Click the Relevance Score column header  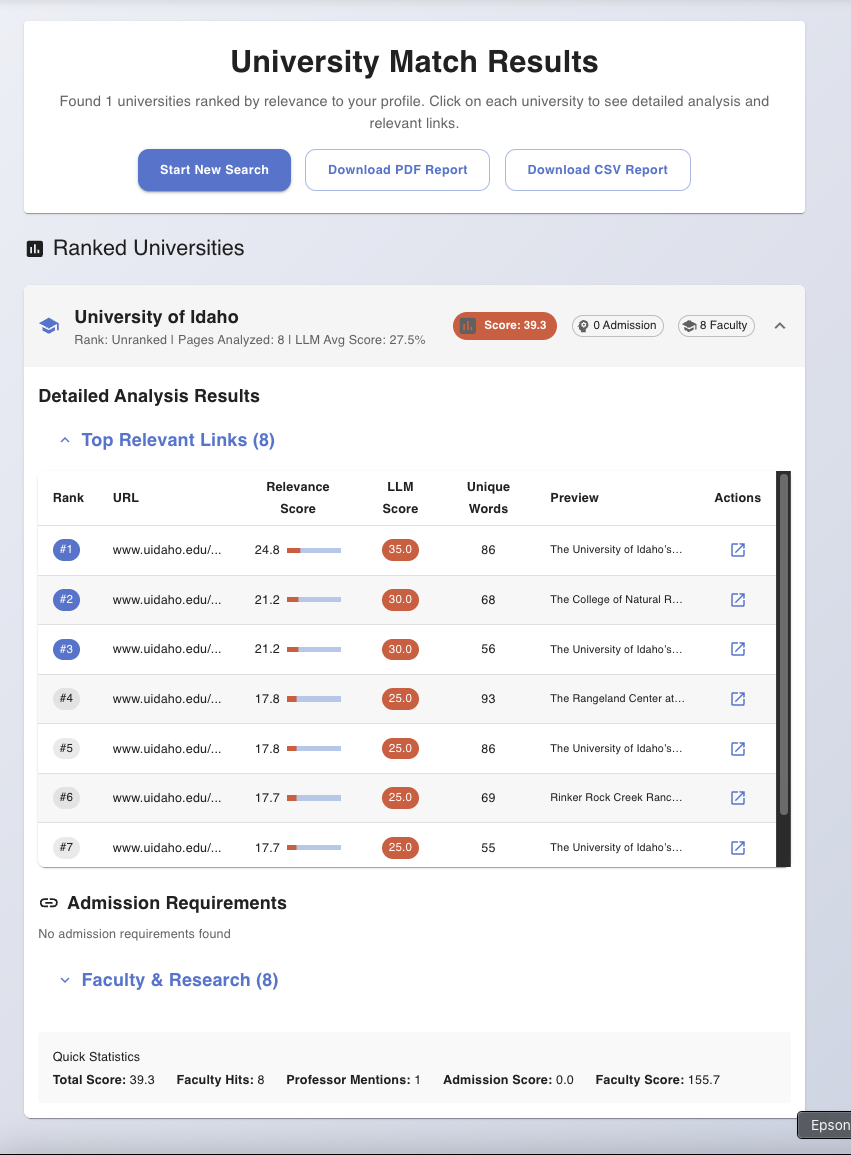(x=298, y=498)
